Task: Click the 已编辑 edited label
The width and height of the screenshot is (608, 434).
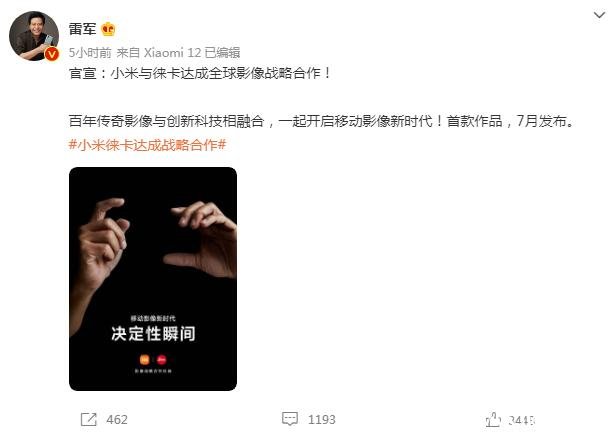Action: pyautogui.click(x=223, y=52)
